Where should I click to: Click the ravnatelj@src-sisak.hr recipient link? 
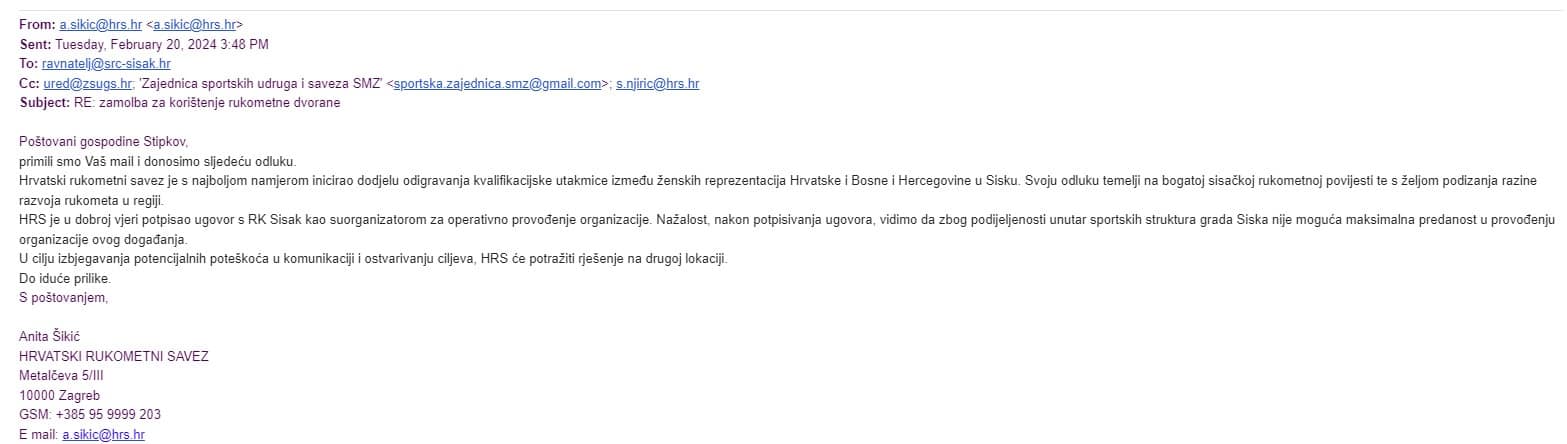point(106,64)
